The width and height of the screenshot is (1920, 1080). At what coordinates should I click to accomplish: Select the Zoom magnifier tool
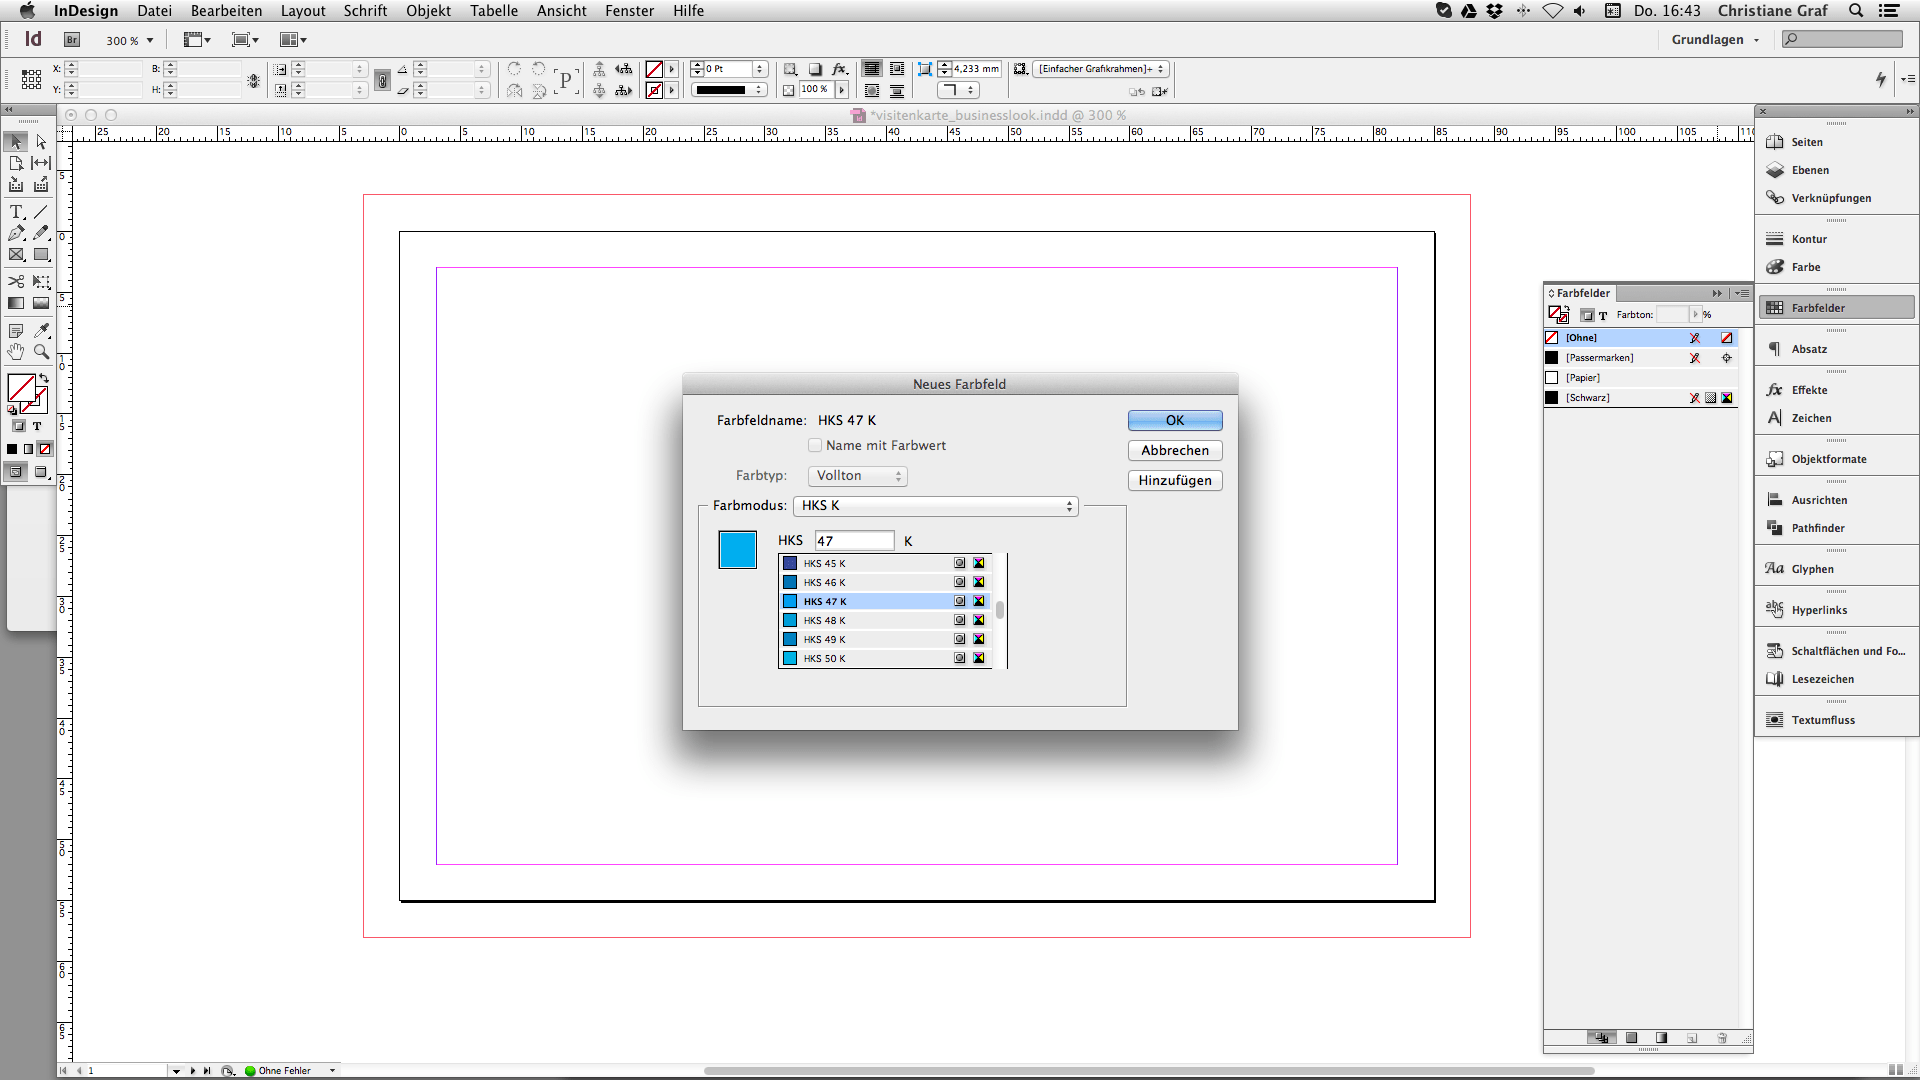point(41,352)
